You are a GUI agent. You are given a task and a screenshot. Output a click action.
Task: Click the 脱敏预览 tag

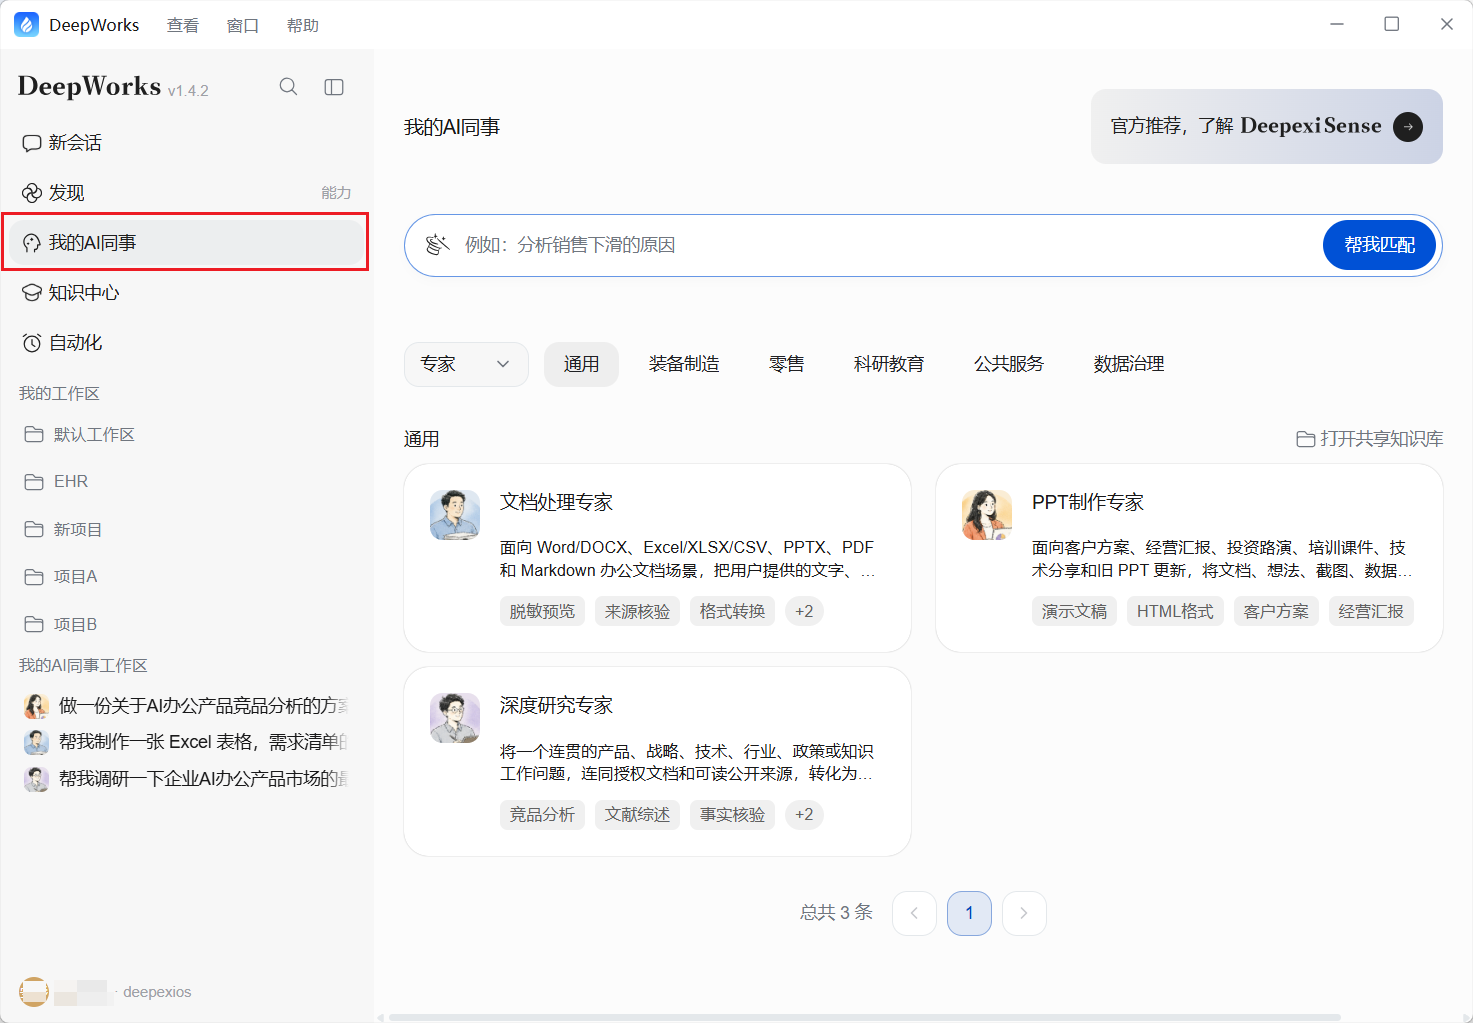pos(542,611)
